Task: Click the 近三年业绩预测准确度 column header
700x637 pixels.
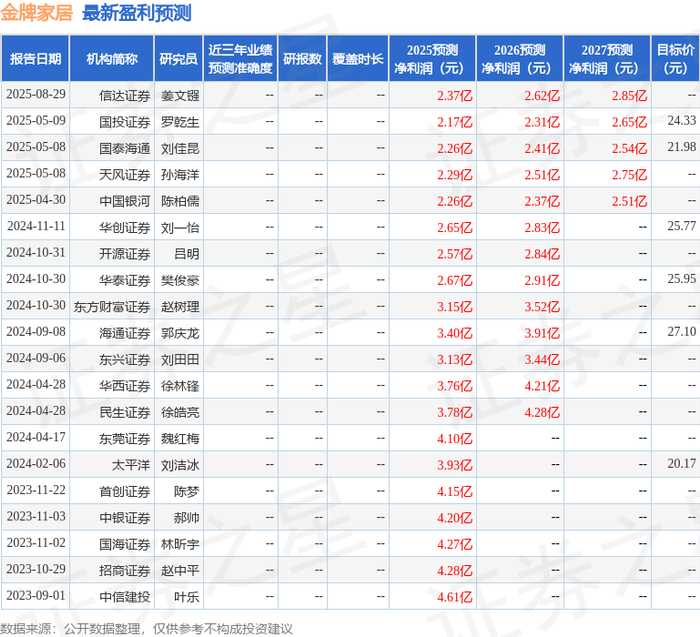Action: tap(241, 58)
